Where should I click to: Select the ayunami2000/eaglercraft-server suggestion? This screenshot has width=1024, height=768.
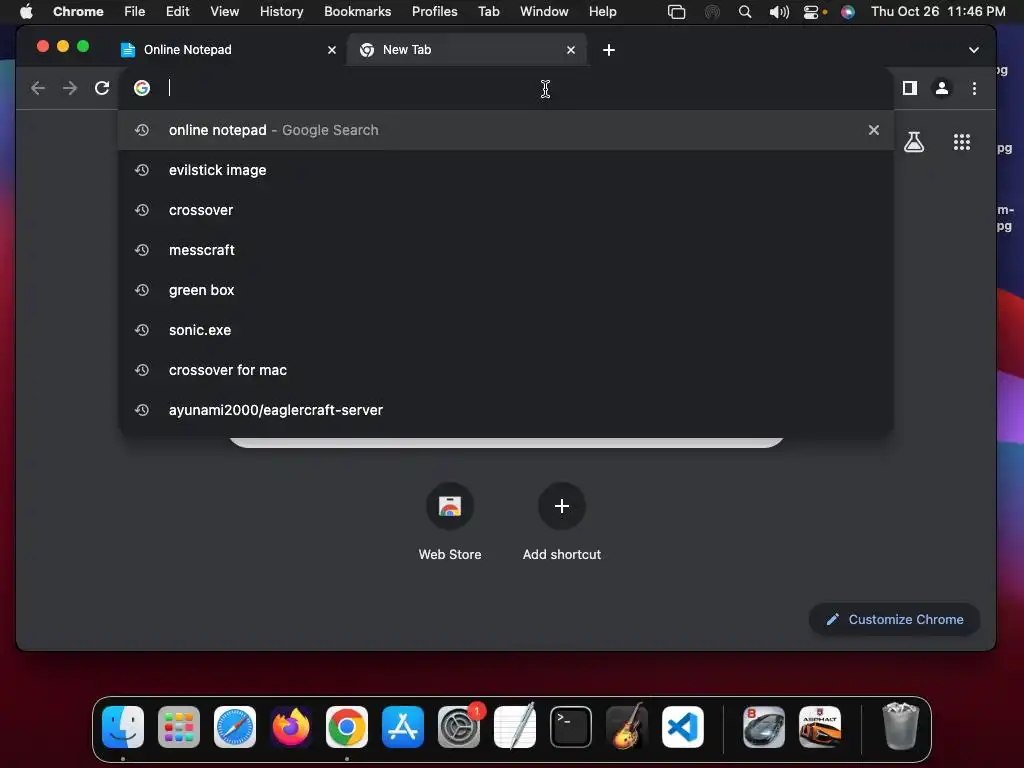pyautogui.click(x=505, y=410)
